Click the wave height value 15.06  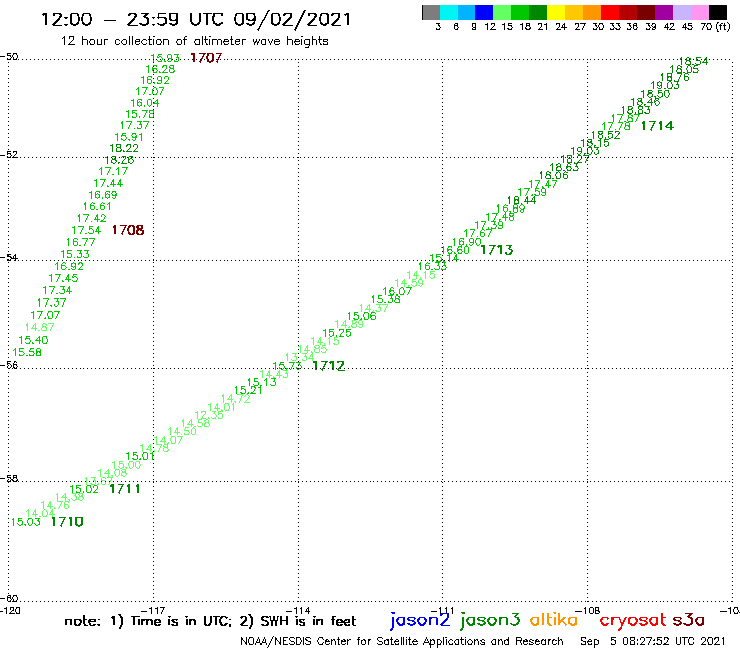[362, 316]
